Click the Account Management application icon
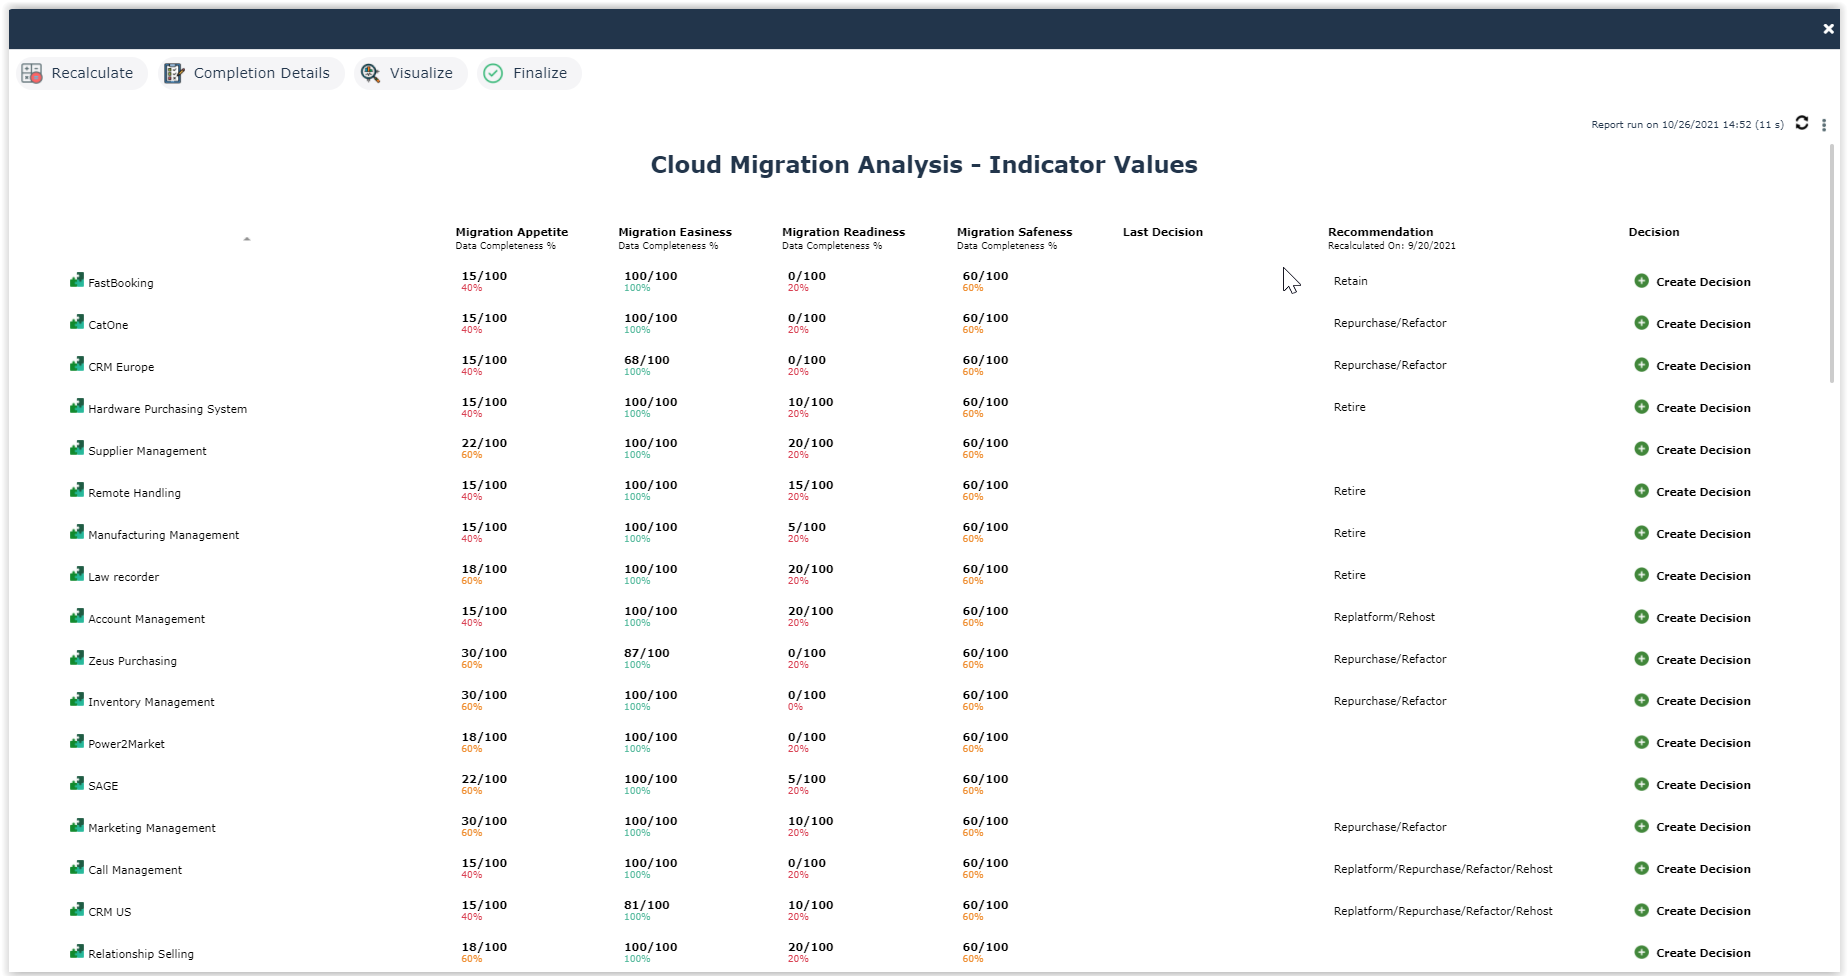Image resolution: width=1848 pixels, height=976 pixels. pyautogui.click(x=77, y=617)
